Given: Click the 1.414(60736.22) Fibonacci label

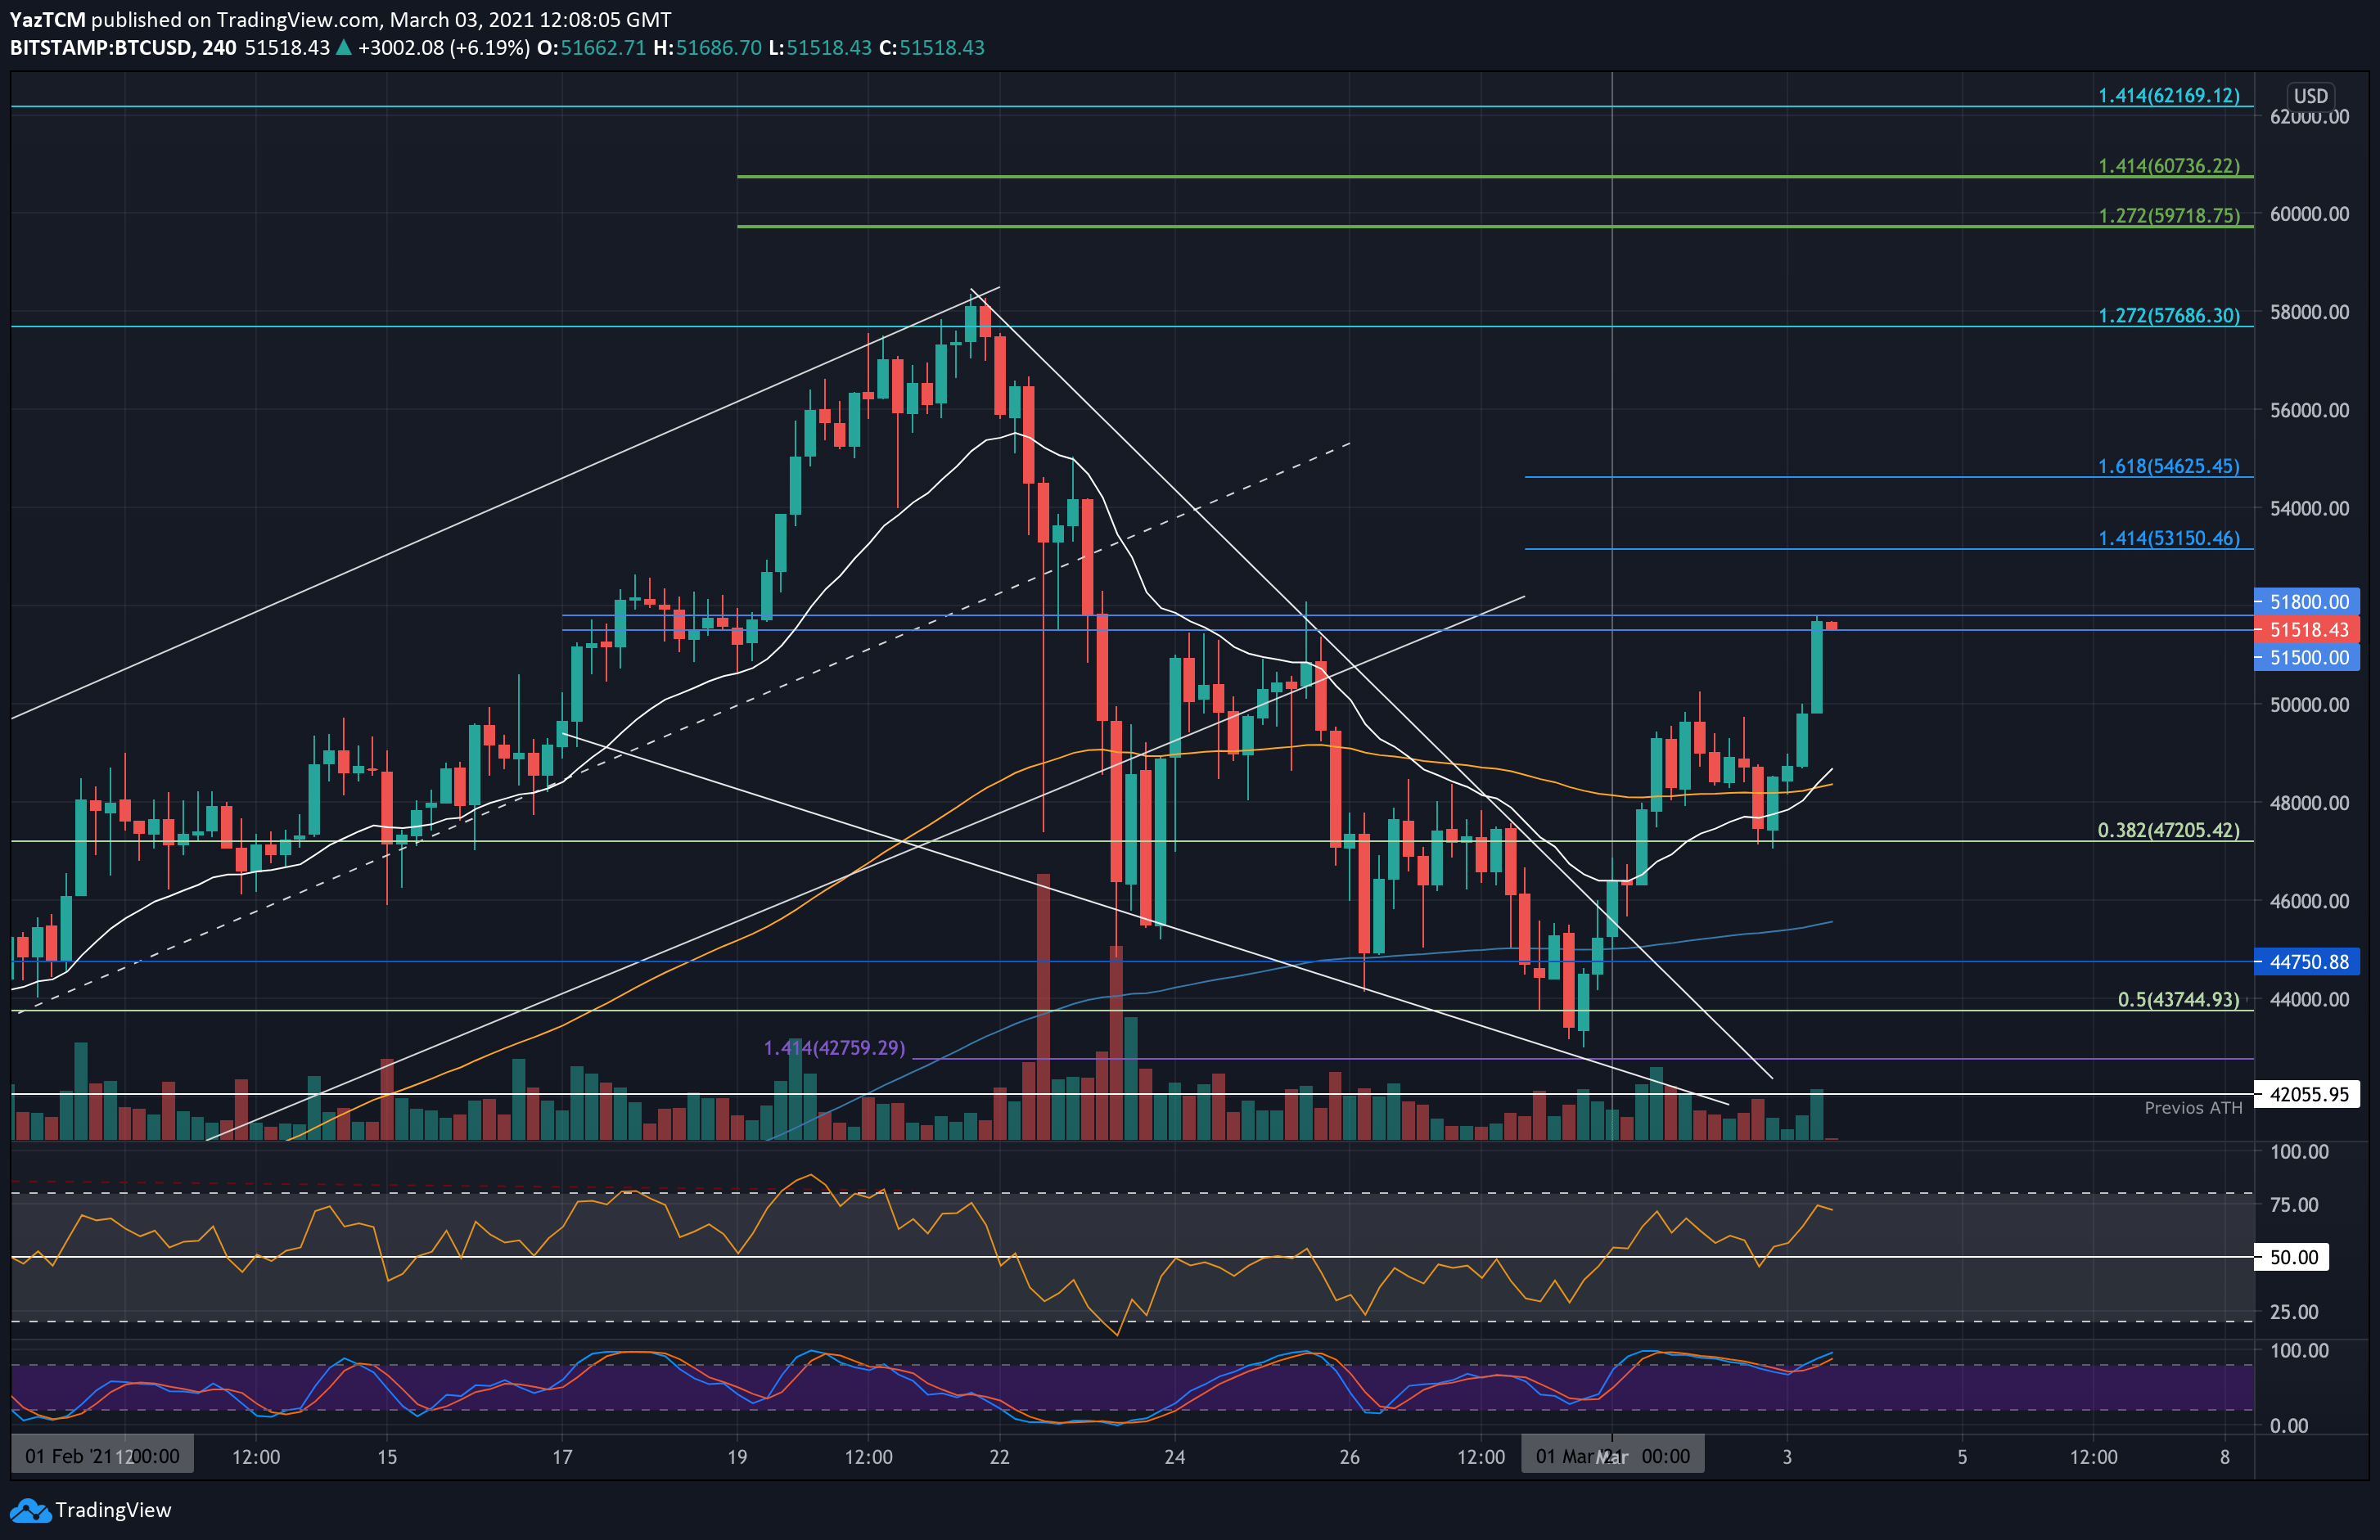Looking at the screenshot, I should pyautogui.click(x=2168, y=165).
